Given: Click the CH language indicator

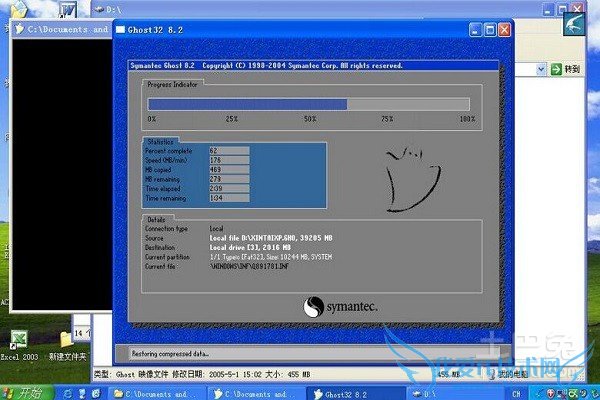Looking at the screenshot, I should [516, 394].
